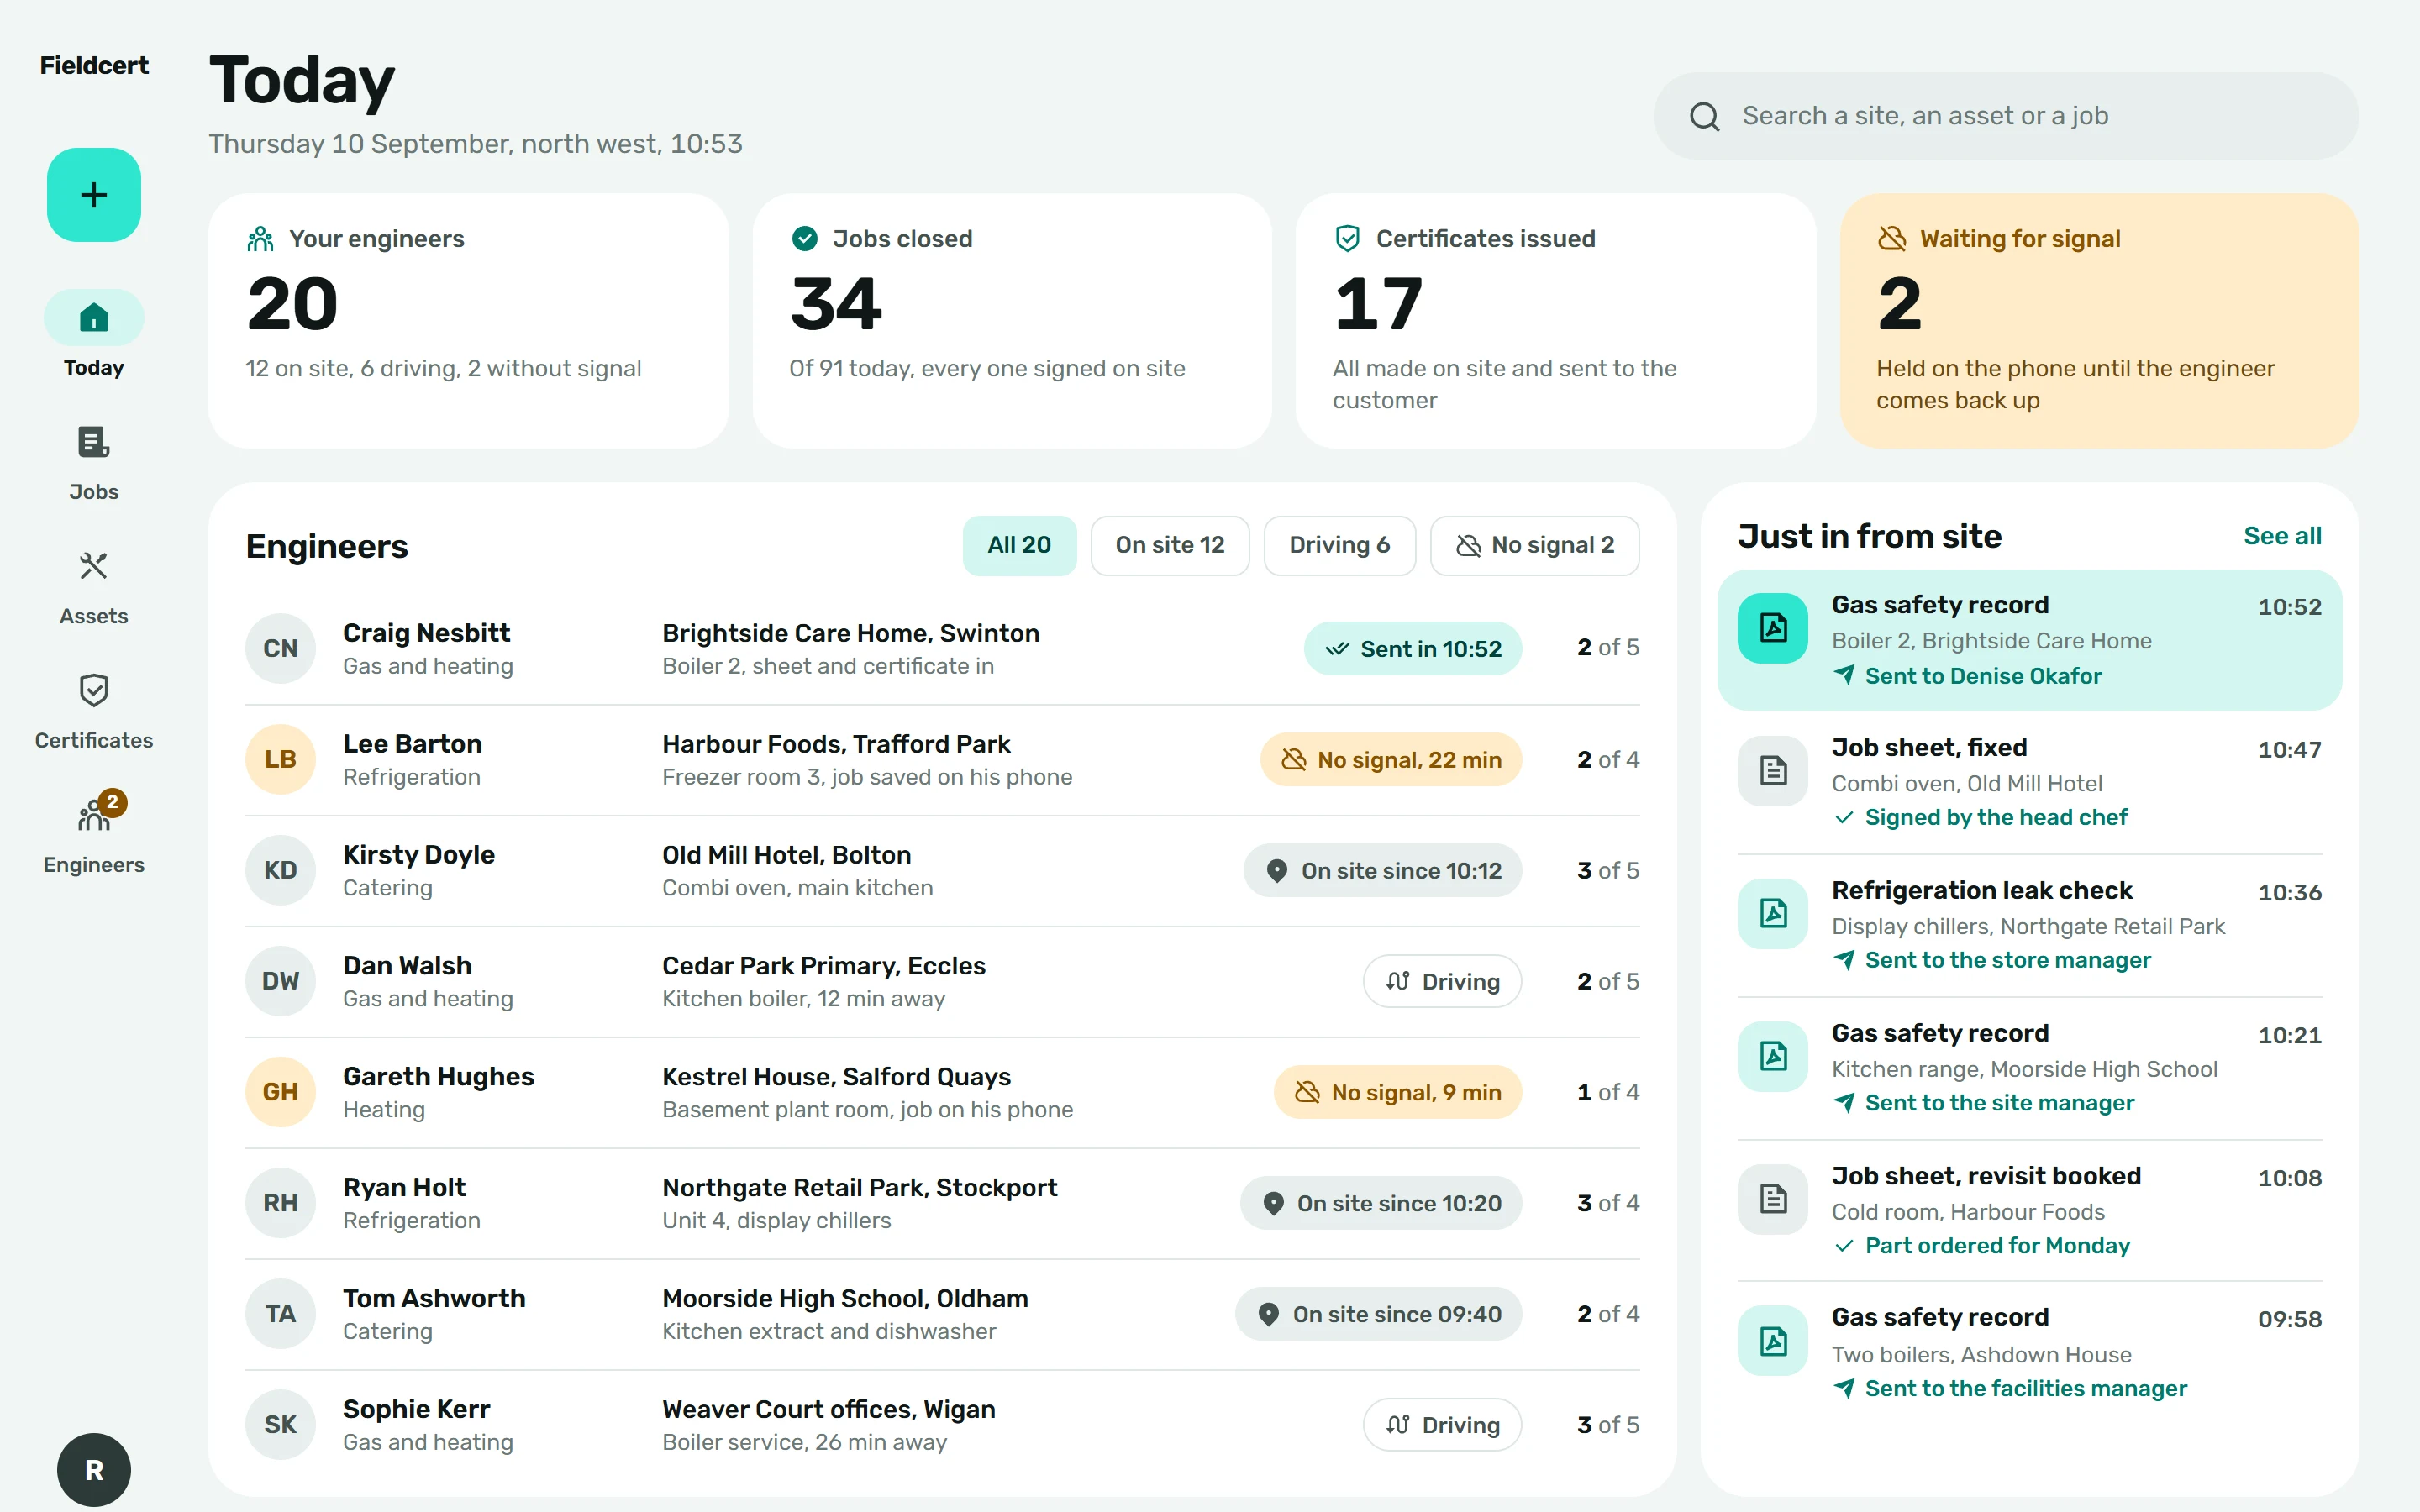Open the Today home icon in sidebar
This screenshot has height=1512, width=2420.
pos(94,318)
